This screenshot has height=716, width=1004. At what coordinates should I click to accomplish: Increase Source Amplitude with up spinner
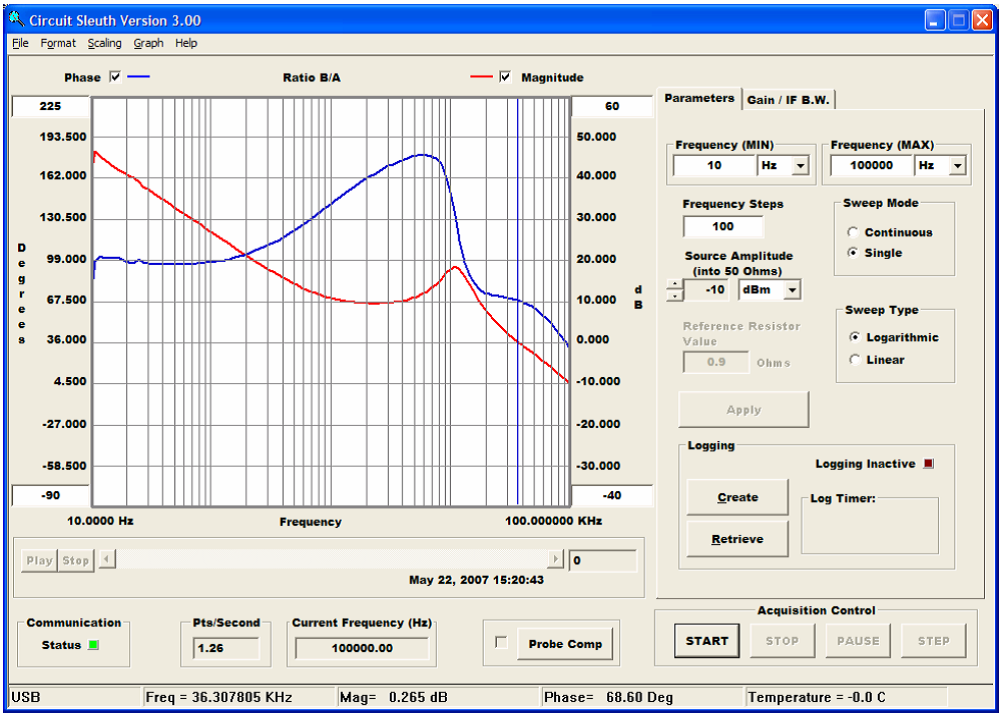(675, 284)
